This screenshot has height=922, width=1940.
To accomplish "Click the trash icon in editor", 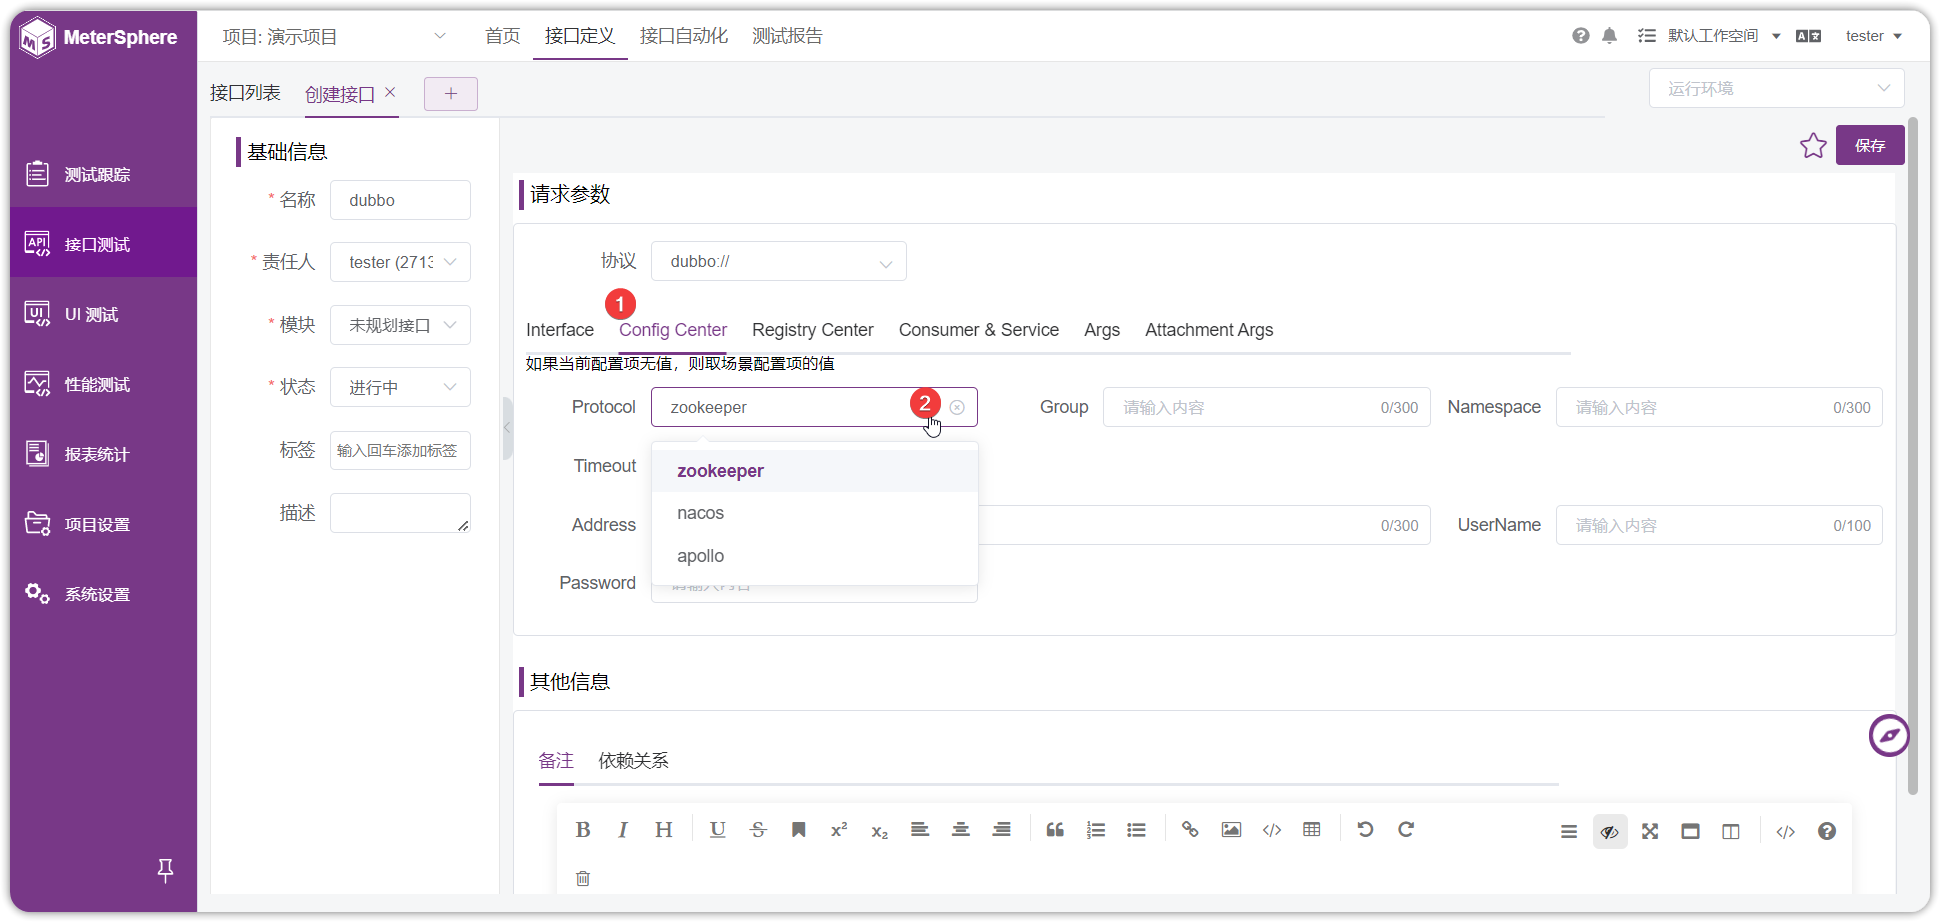I will tap(583, 878).
